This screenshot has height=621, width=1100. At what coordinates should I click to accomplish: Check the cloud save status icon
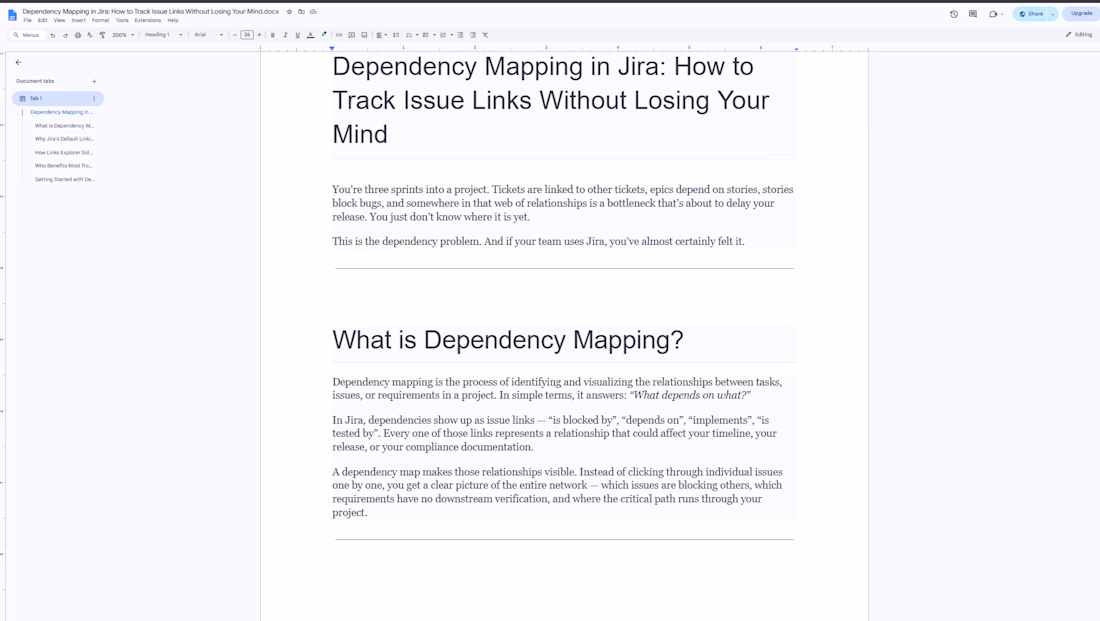pyautogui.click(x=314, y=12)
